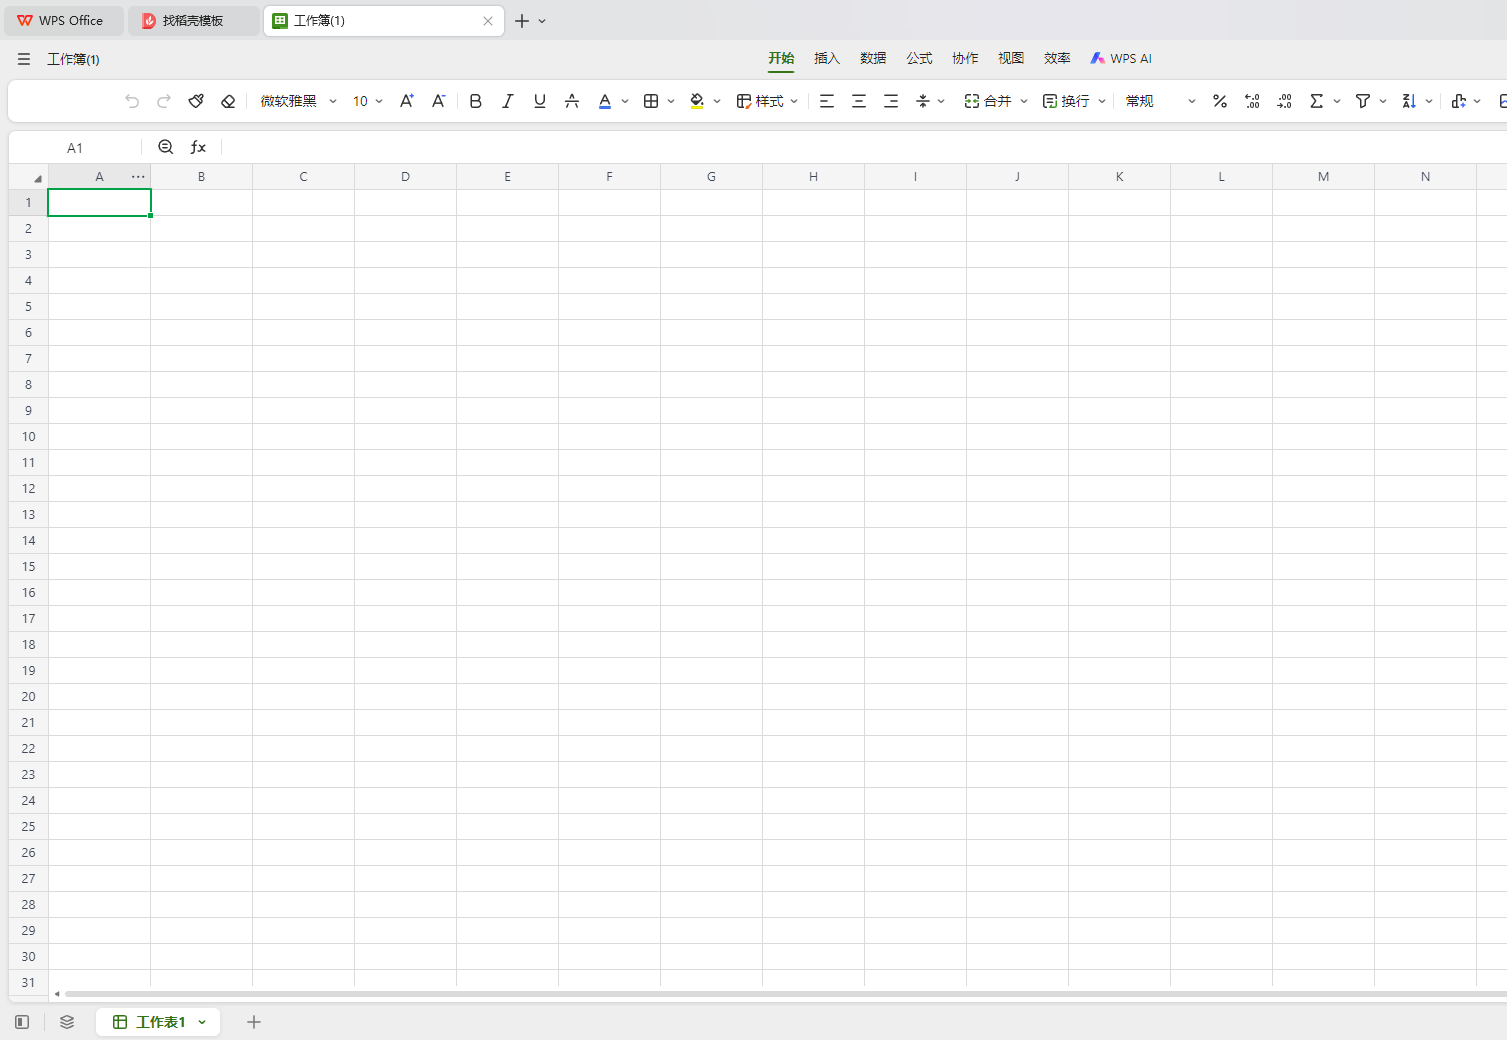Toggle bold formatting

[x=475, y=101]
